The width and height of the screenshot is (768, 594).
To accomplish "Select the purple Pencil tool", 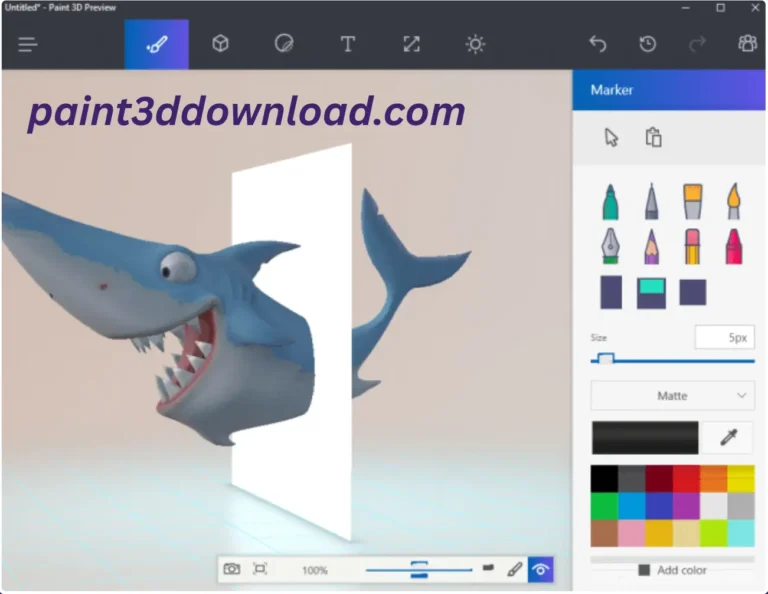I will [x=651, y=246].
